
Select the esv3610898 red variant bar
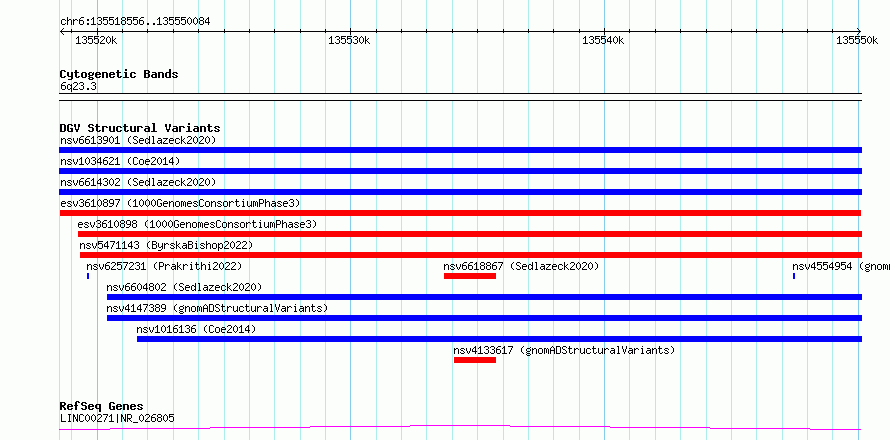470,234
